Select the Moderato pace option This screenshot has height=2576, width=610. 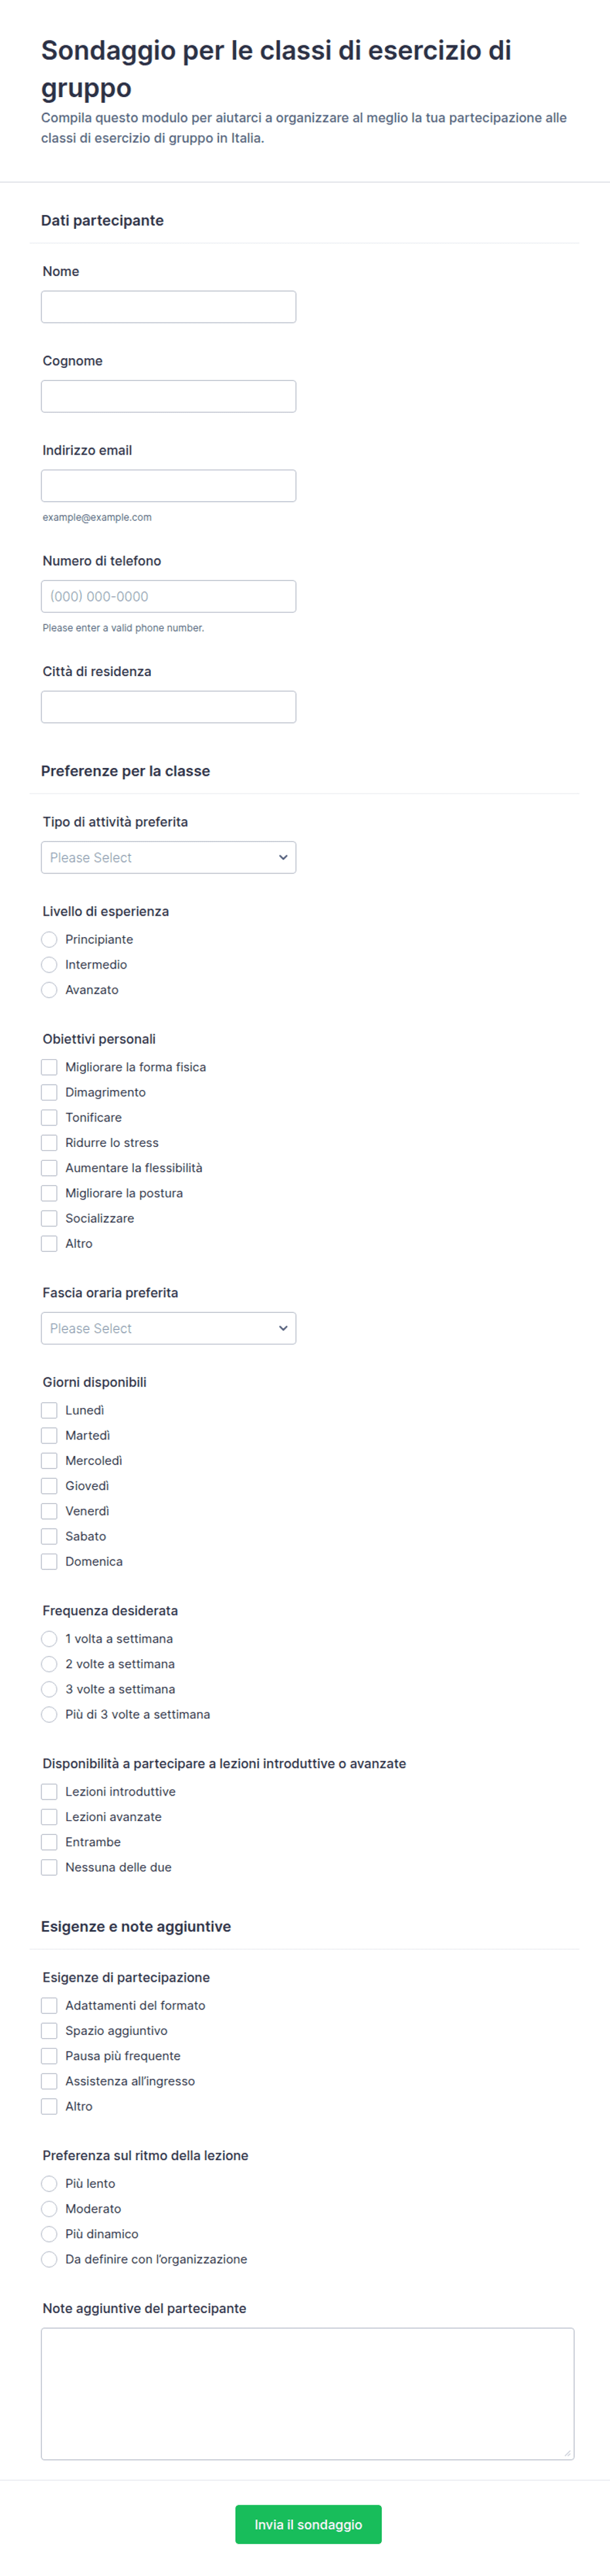(49, 2208)
